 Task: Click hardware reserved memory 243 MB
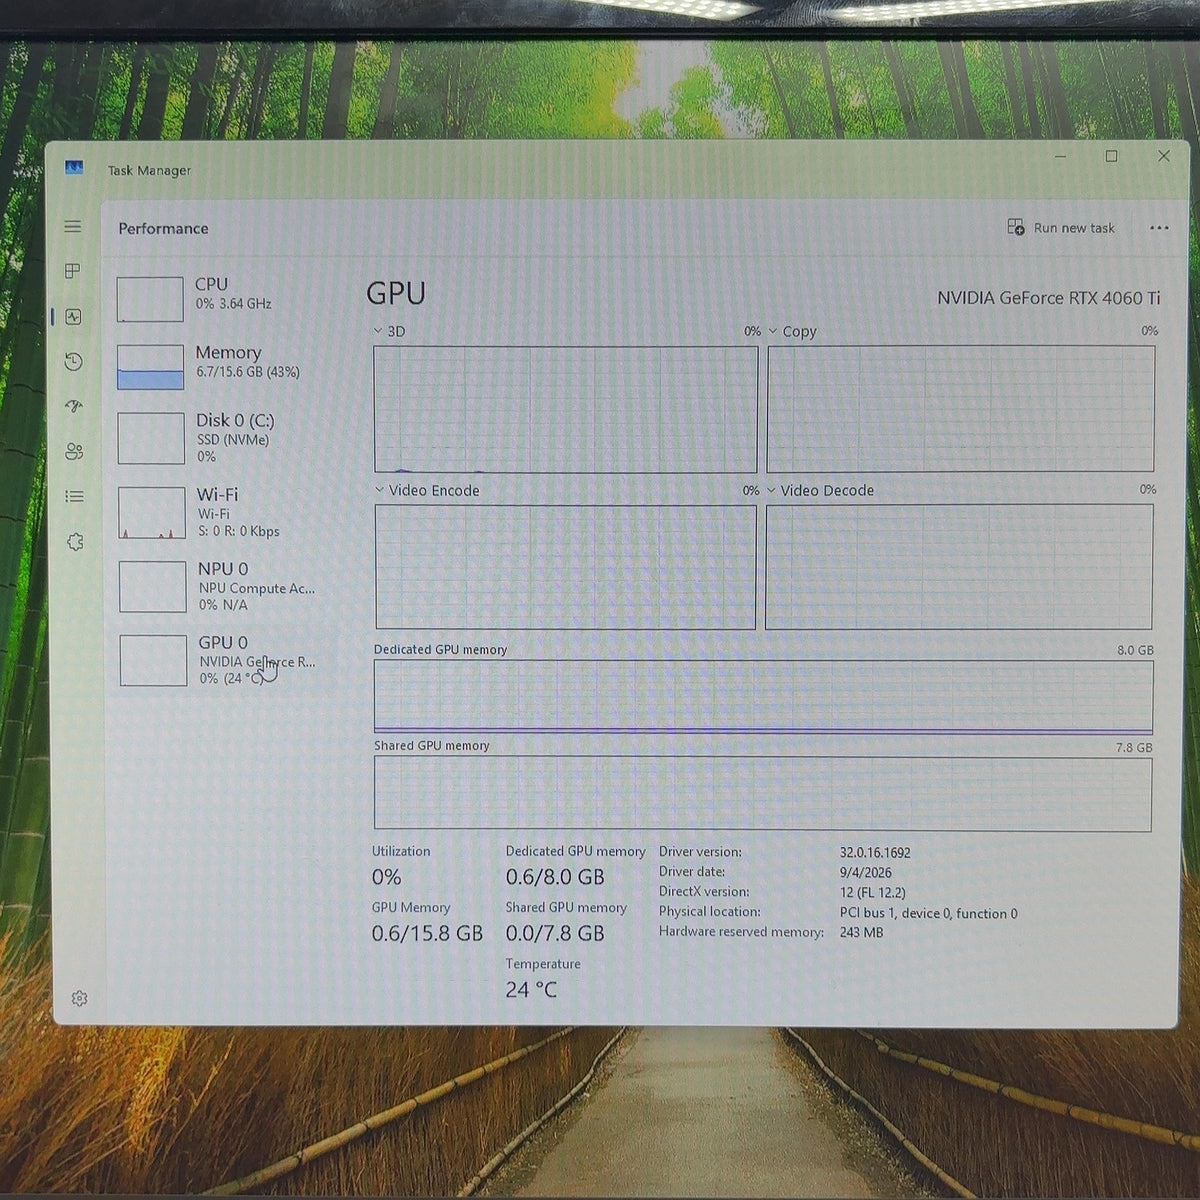pyautogui.click(x=861, y=932)
